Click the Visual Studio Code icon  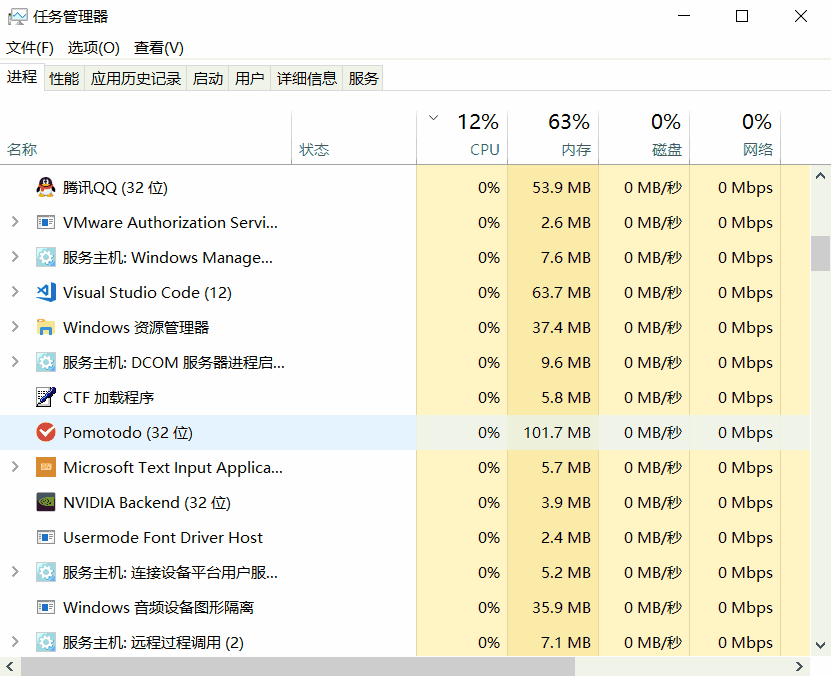46,292
